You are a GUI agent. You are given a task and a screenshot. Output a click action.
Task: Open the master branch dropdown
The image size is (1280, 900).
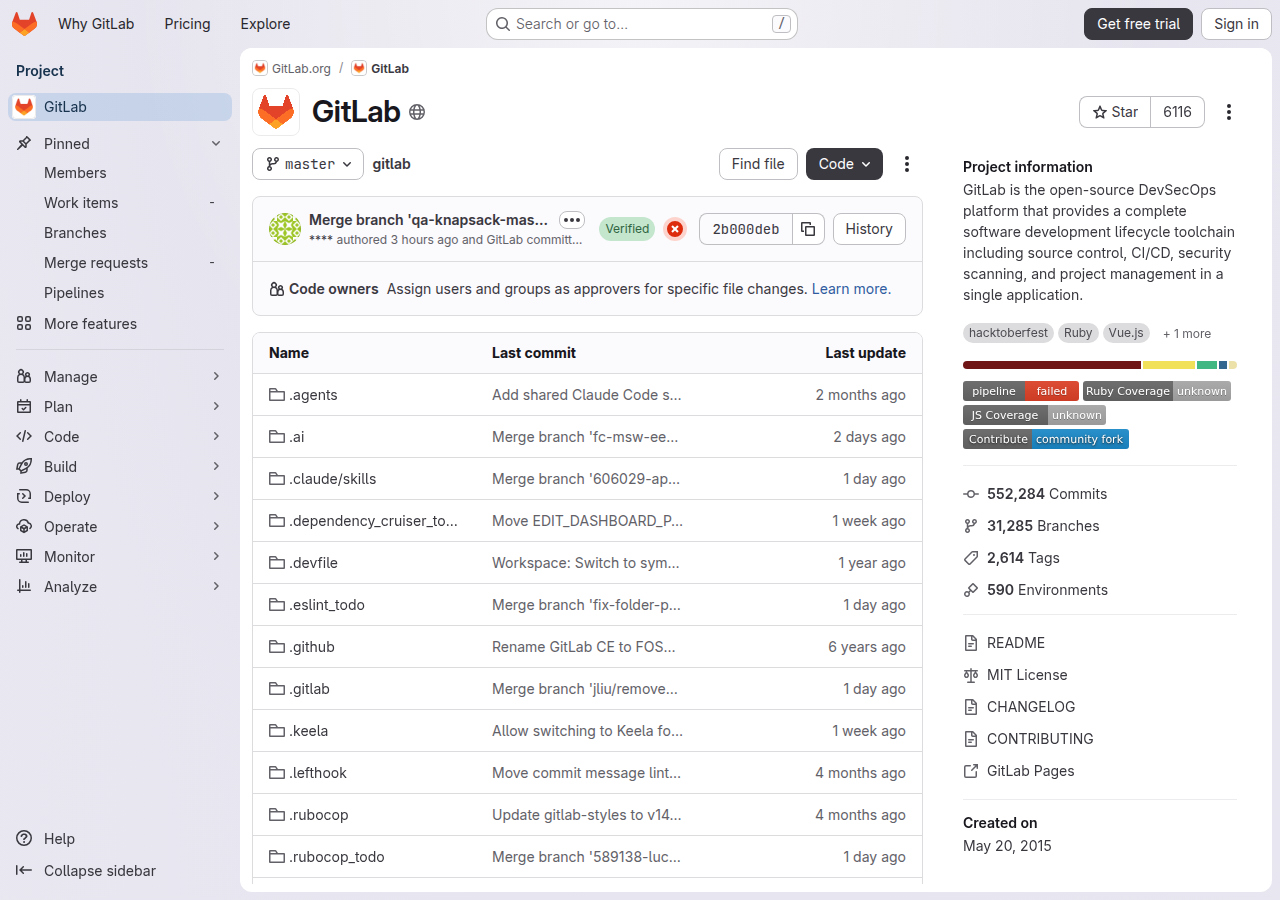point(308,164)
